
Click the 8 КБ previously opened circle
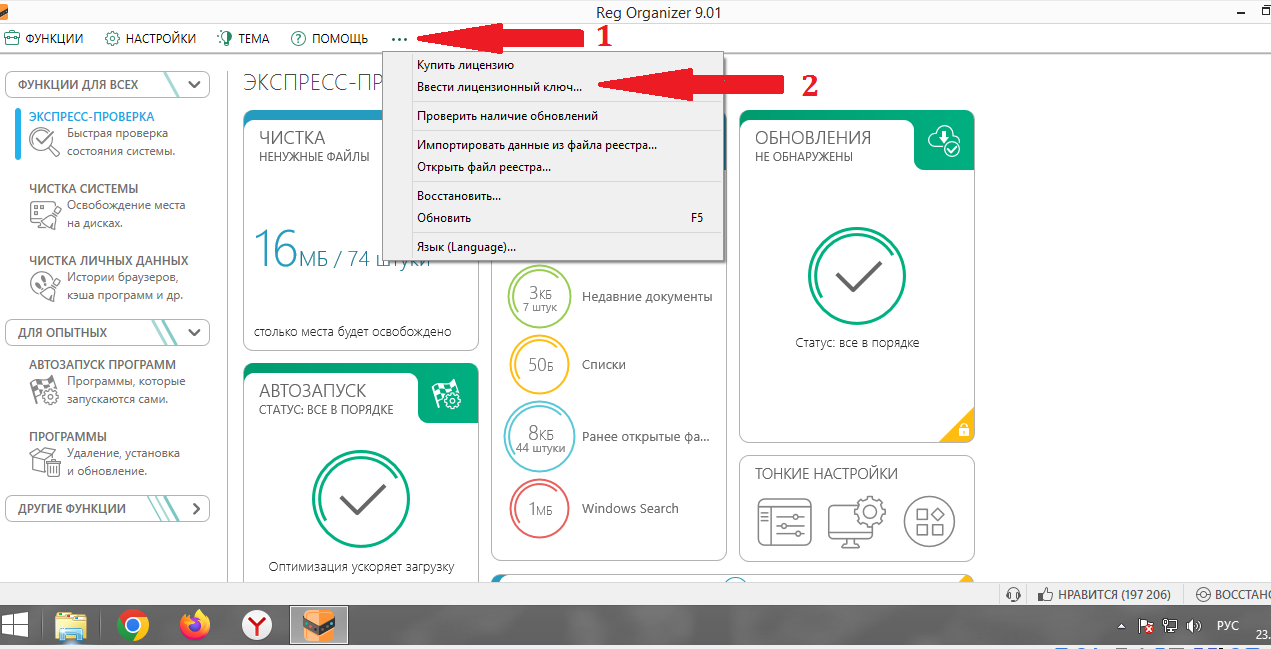coord(539,437)
